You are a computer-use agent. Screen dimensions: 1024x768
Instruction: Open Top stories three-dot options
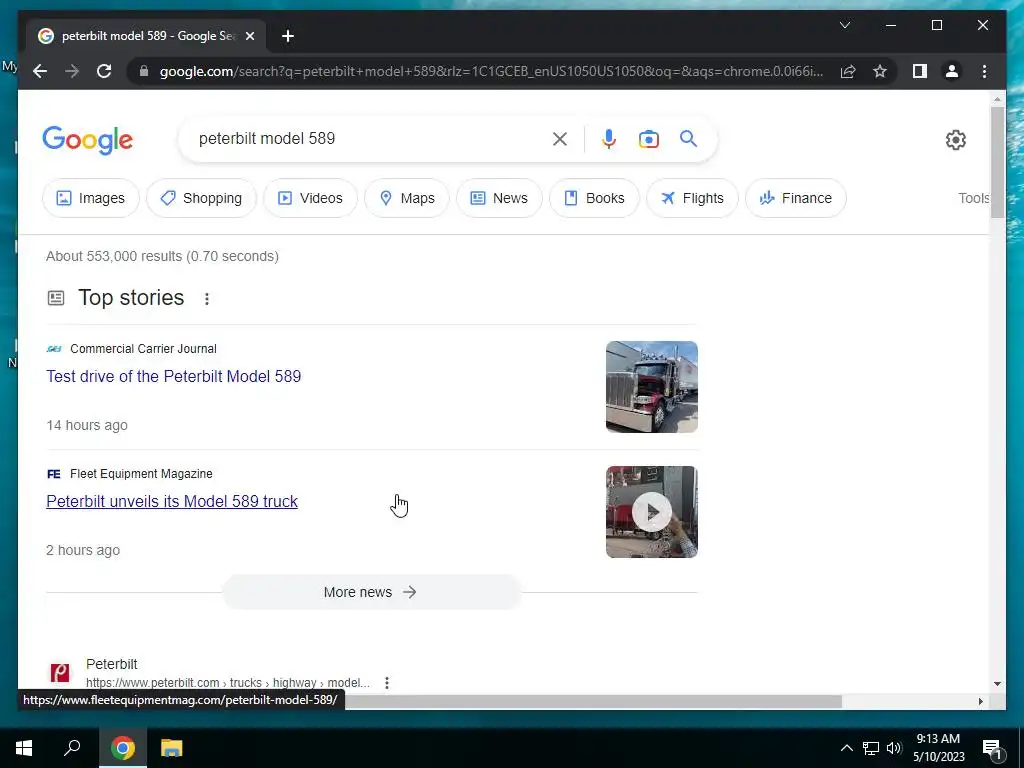point(206,298)
